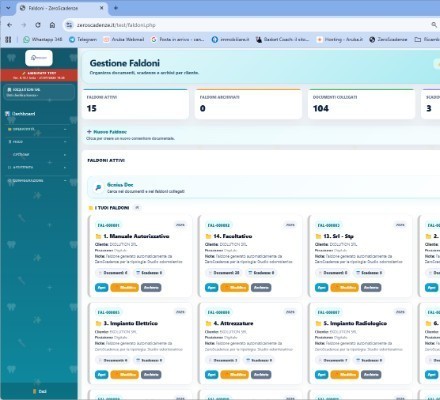Go back with the browser back arrow
Viewport: 440px width, 400px height.
[x=9, y=25]
